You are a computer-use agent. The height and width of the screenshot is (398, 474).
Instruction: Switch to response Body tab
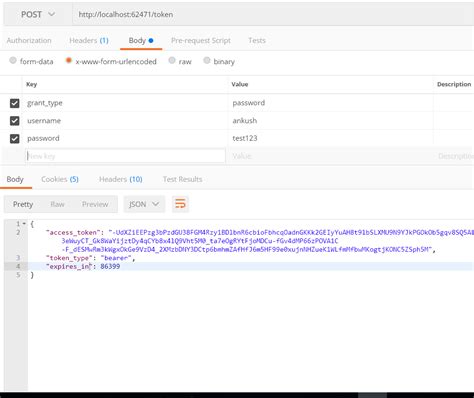tap(15, 179)
